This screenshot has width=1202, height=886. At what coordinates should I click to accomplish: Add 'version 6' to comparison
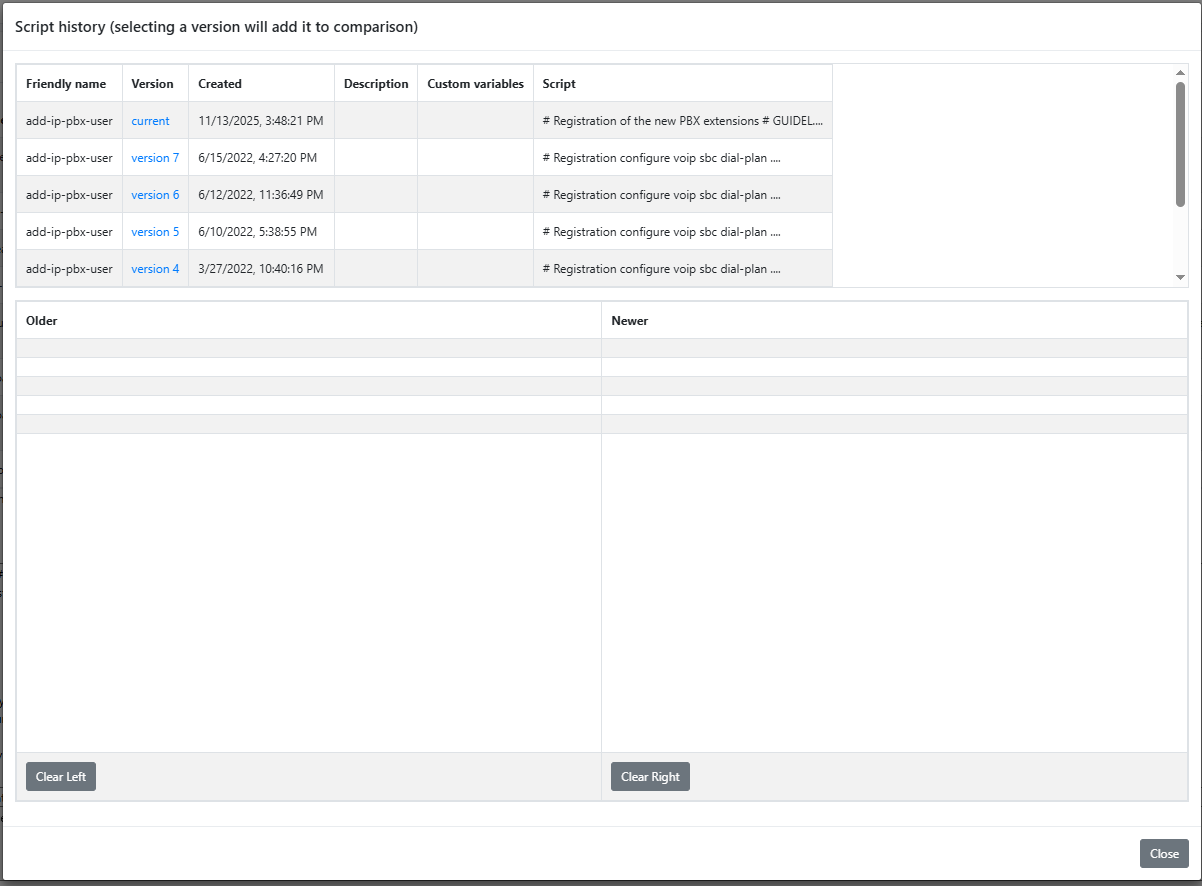(x=155, y=195)
